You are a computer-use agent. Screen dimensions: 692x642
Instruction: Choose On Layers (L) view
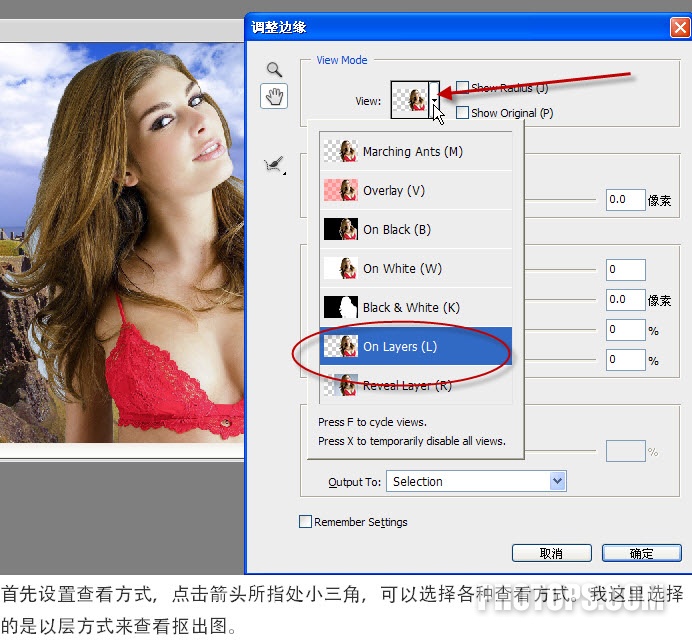point(416,346)
